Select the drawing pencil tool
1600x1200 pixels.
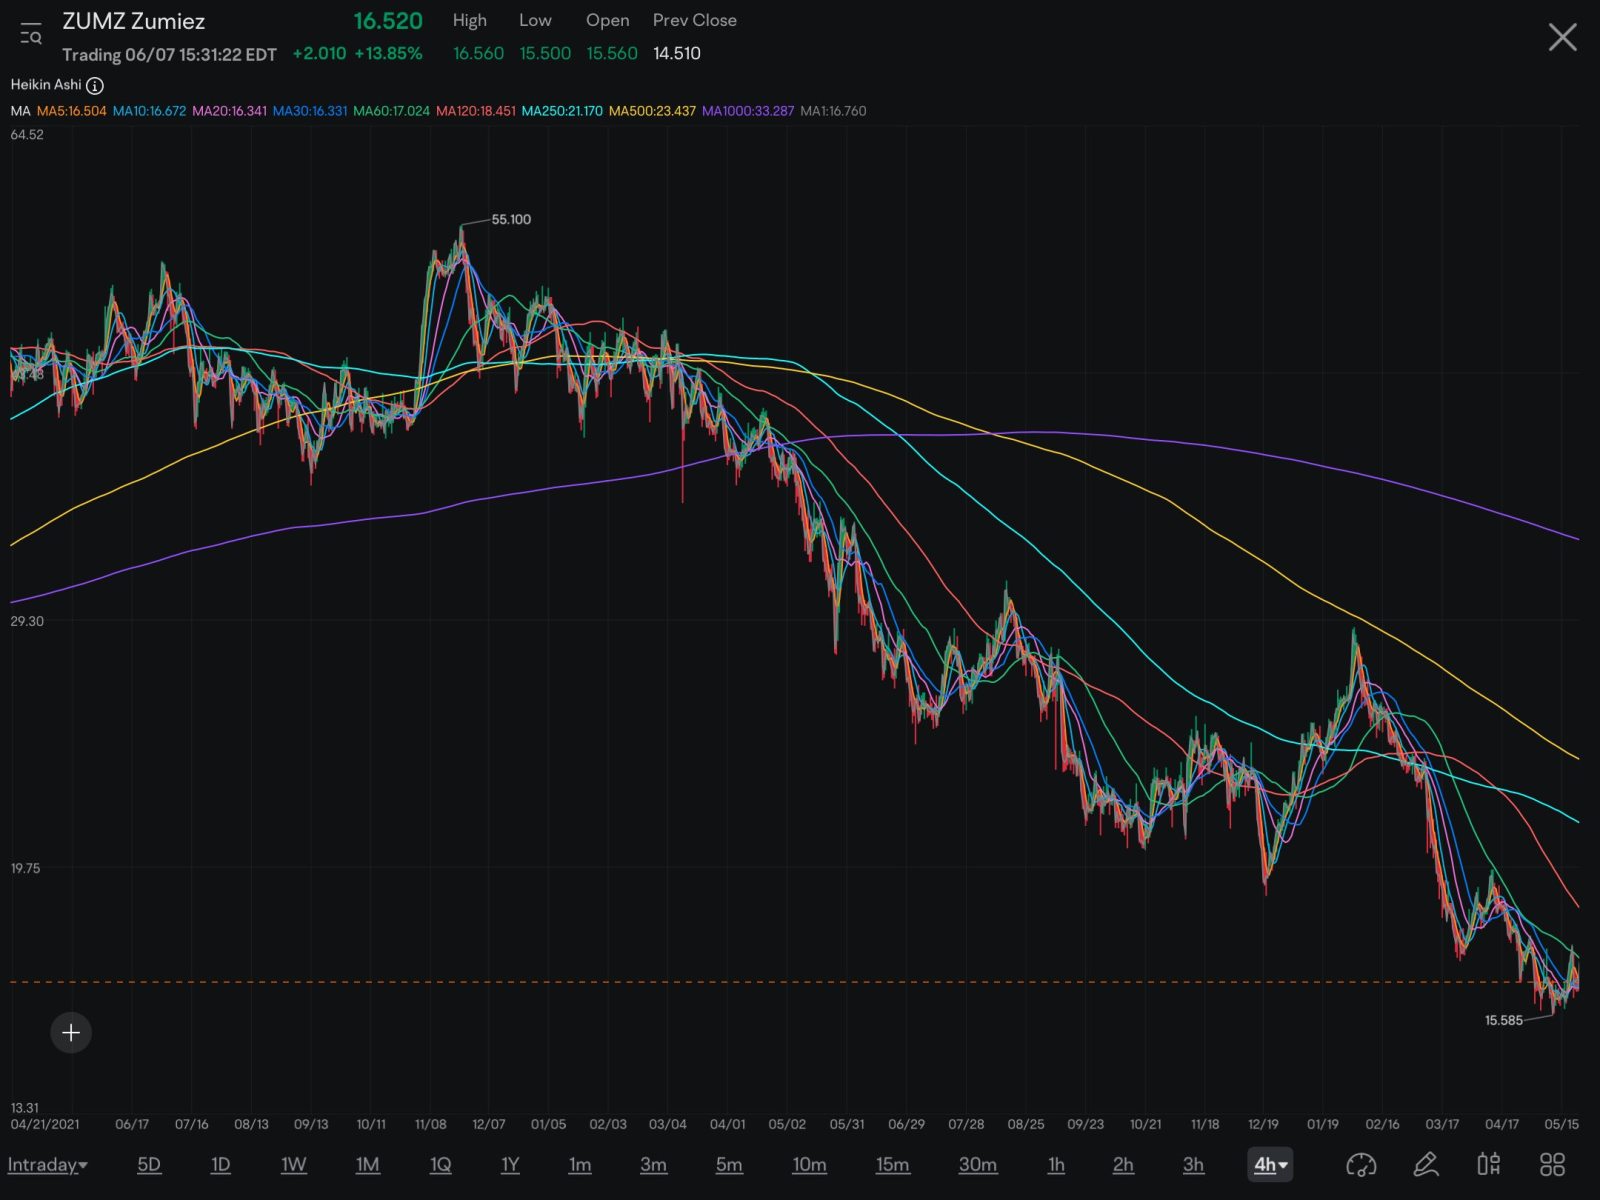tap(1425, 1165)
